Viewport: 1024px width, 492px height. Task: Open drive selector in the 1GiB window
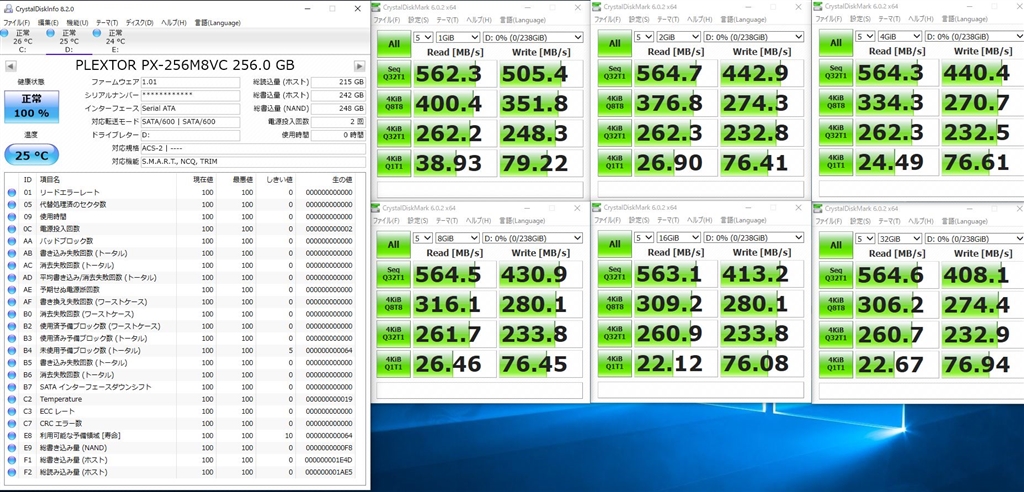(533, 37)
